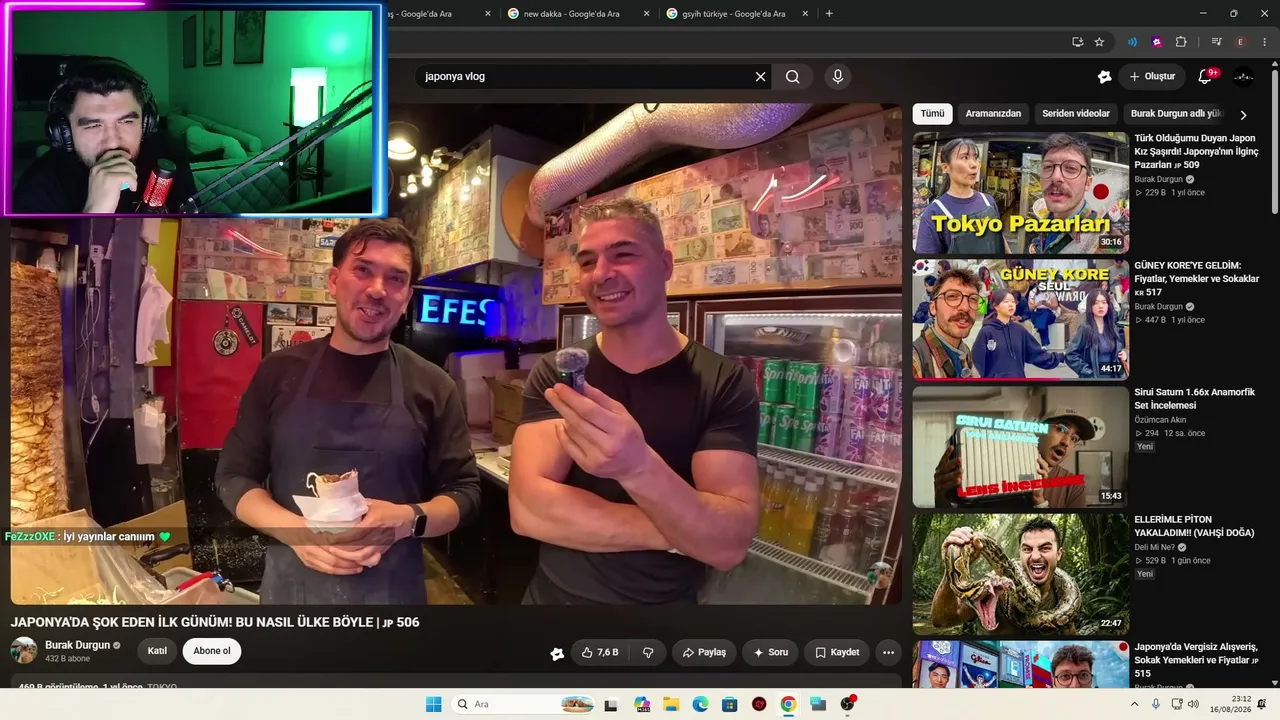
Task: Open Microsoft Edge from the taskbar
Action: (700, 704)
